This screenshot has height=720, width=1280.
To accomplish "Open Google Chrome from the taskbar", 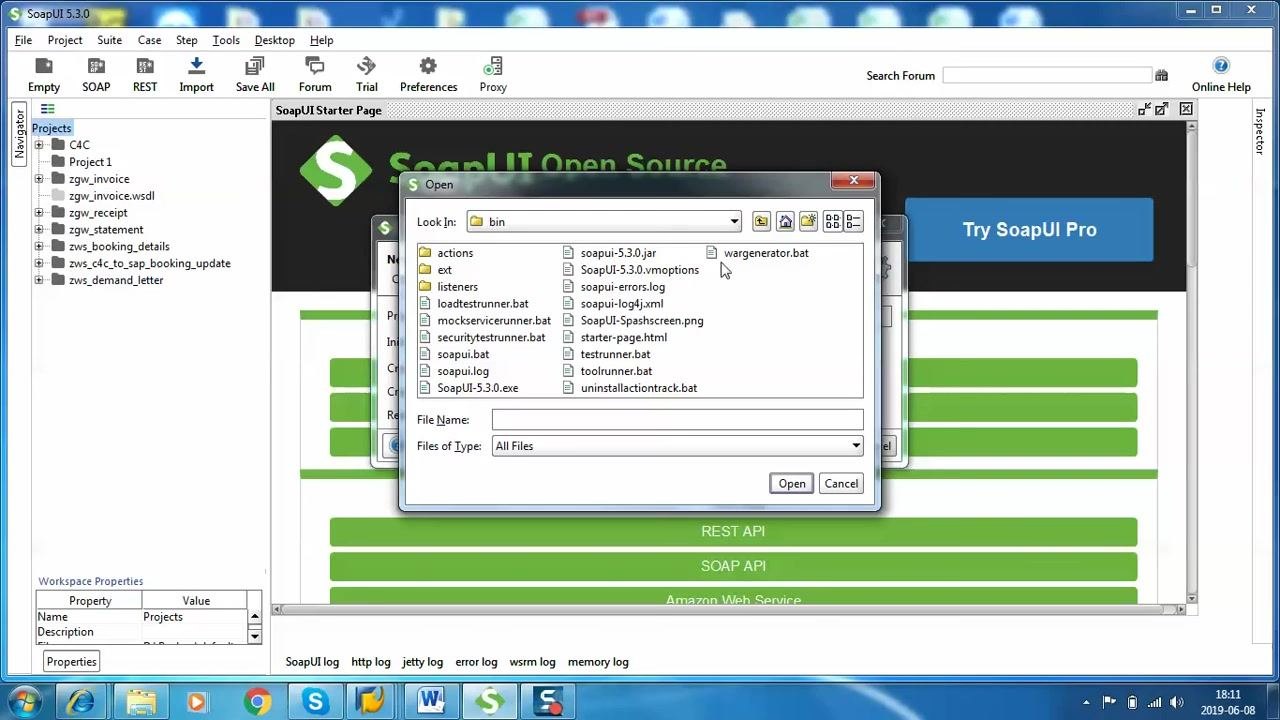I will click(257, 702).
